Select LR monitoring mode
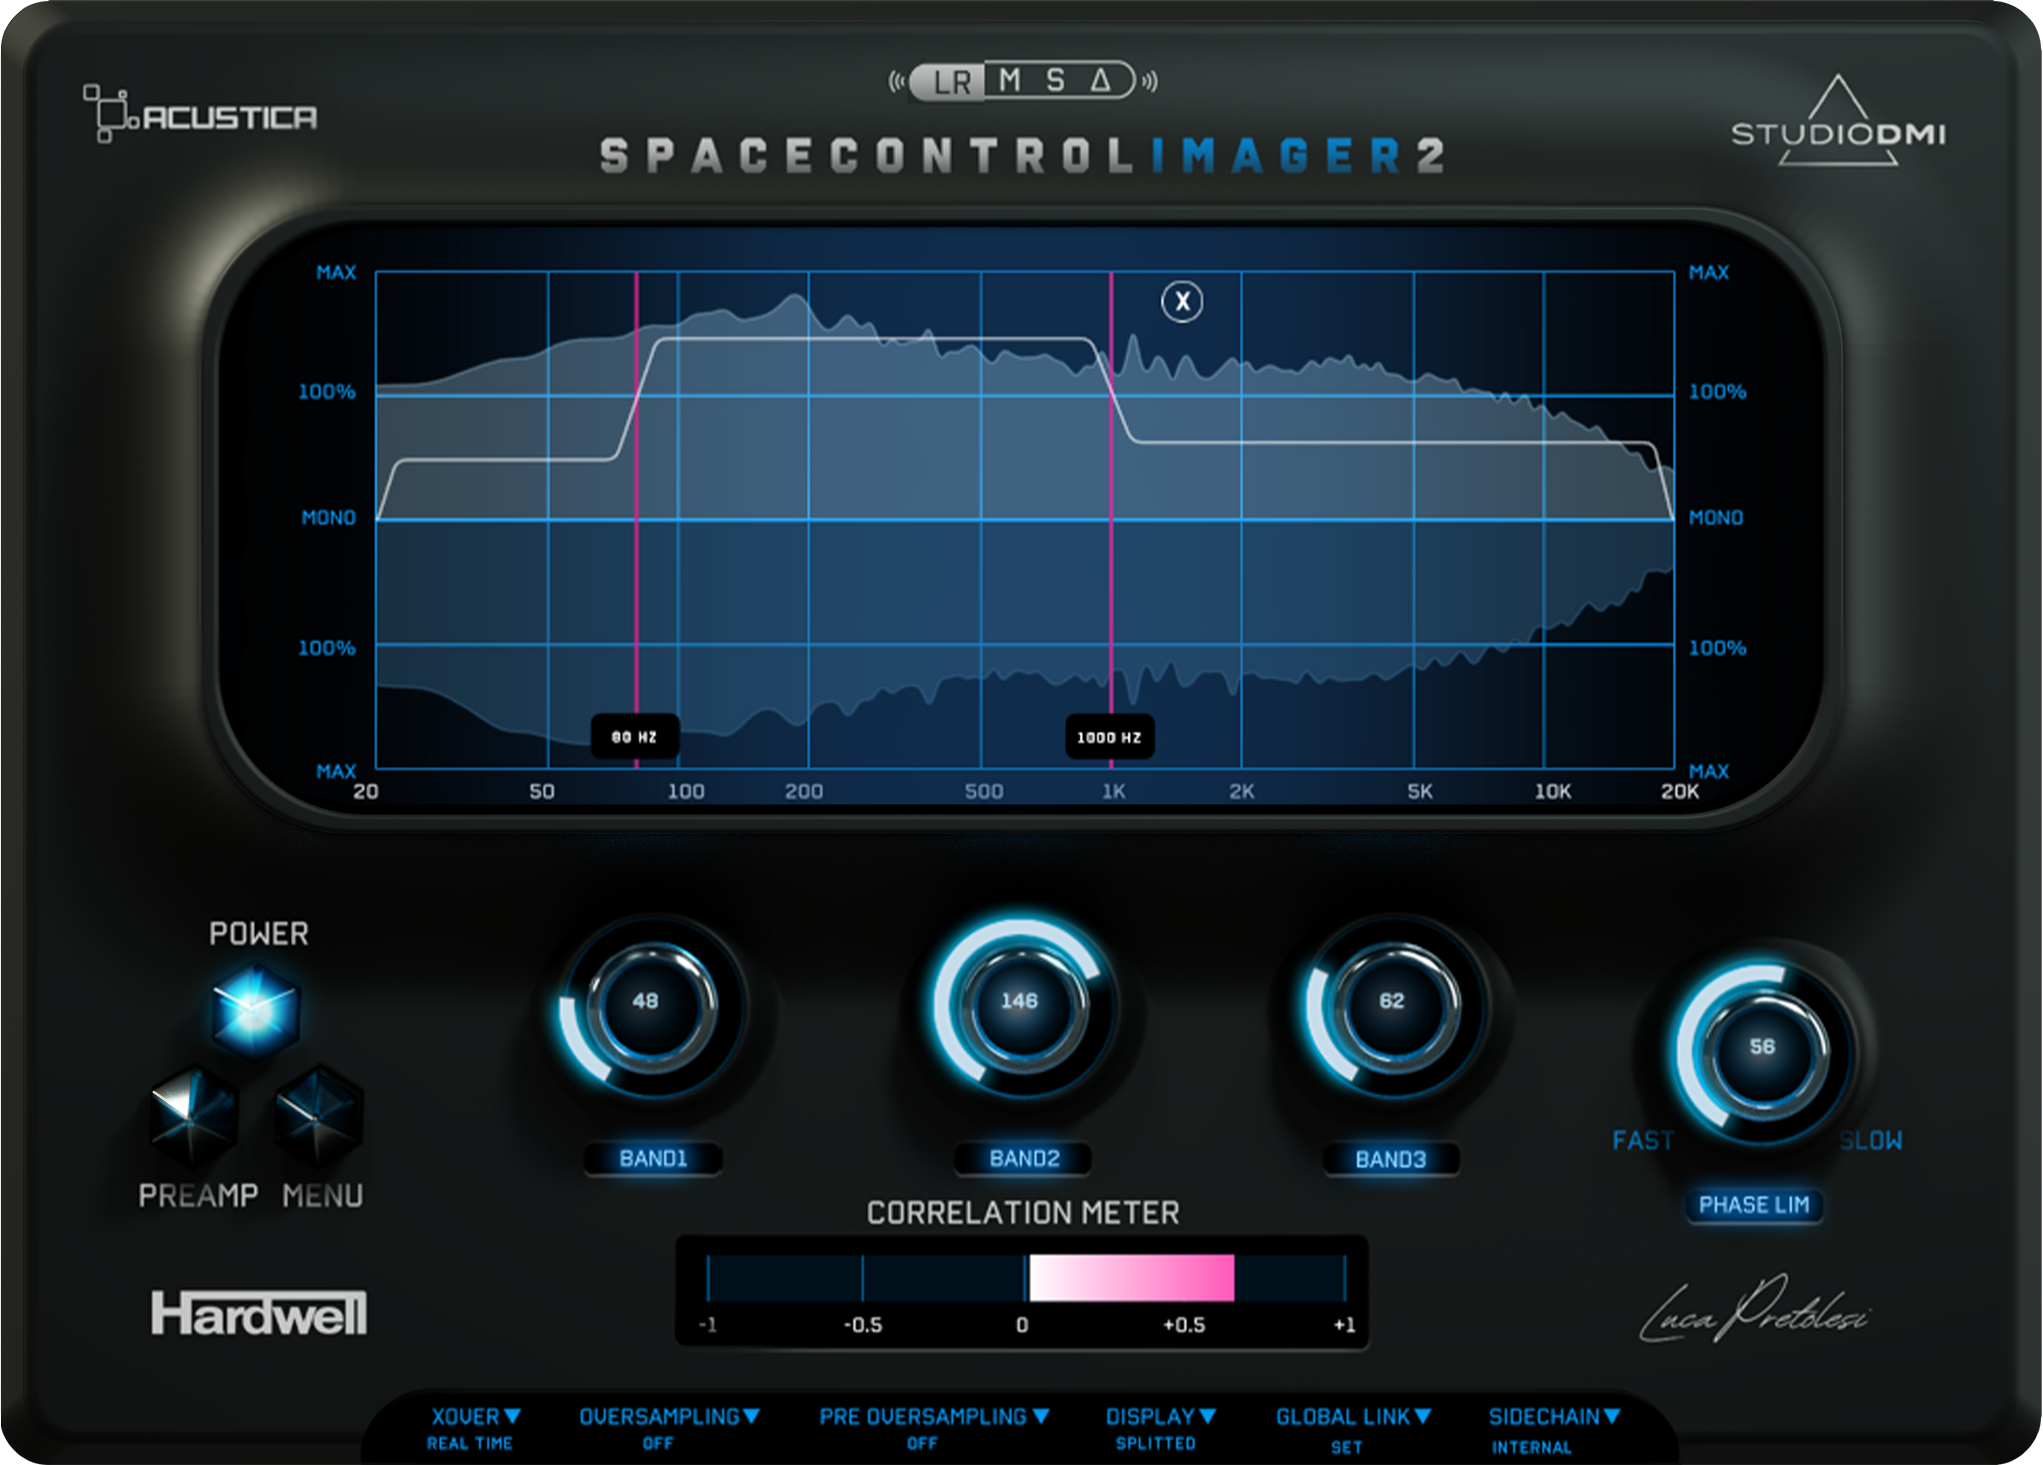The width and height of the screenshot is (2043, 1465). (x=950, y=81)
